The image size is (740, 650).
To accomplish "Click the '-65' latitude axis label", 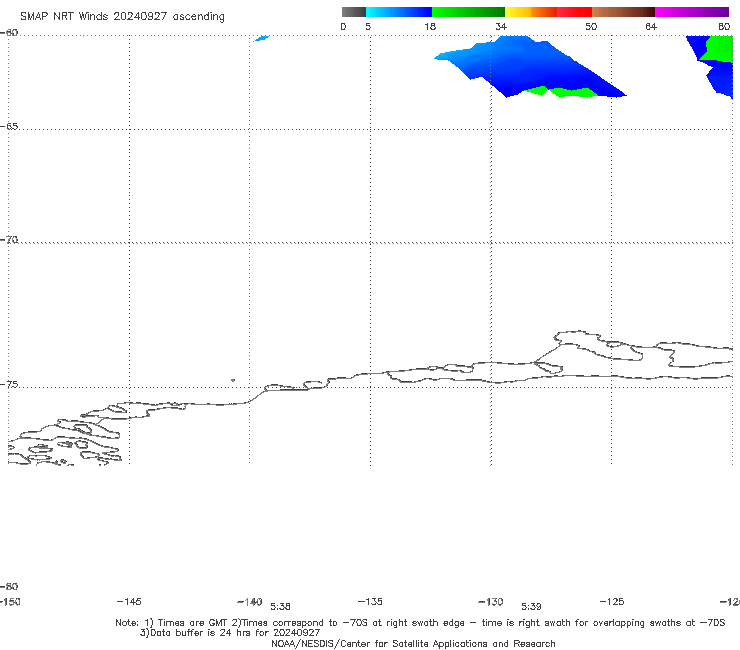I will click(9, 127).
